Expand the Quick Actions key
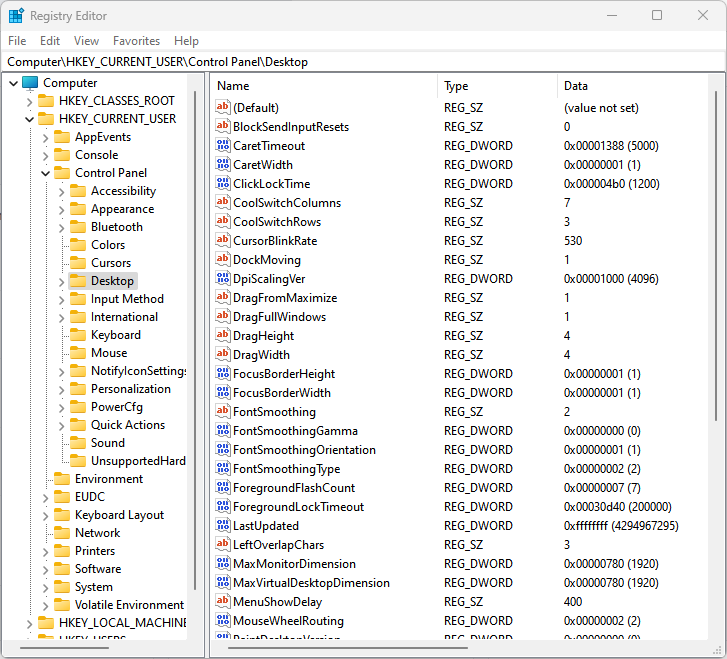The height and width of the screenshot is (659, 727). pyautogui.click(x=61, y=426)
